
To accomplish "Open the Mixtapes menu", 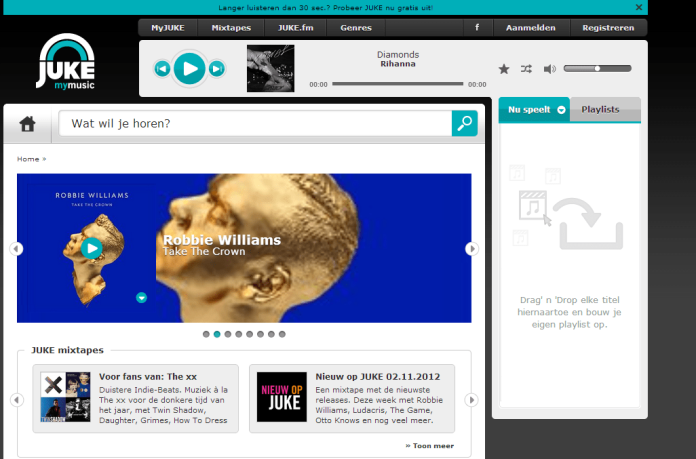I will pyautogui.click(x=231, y=28).
